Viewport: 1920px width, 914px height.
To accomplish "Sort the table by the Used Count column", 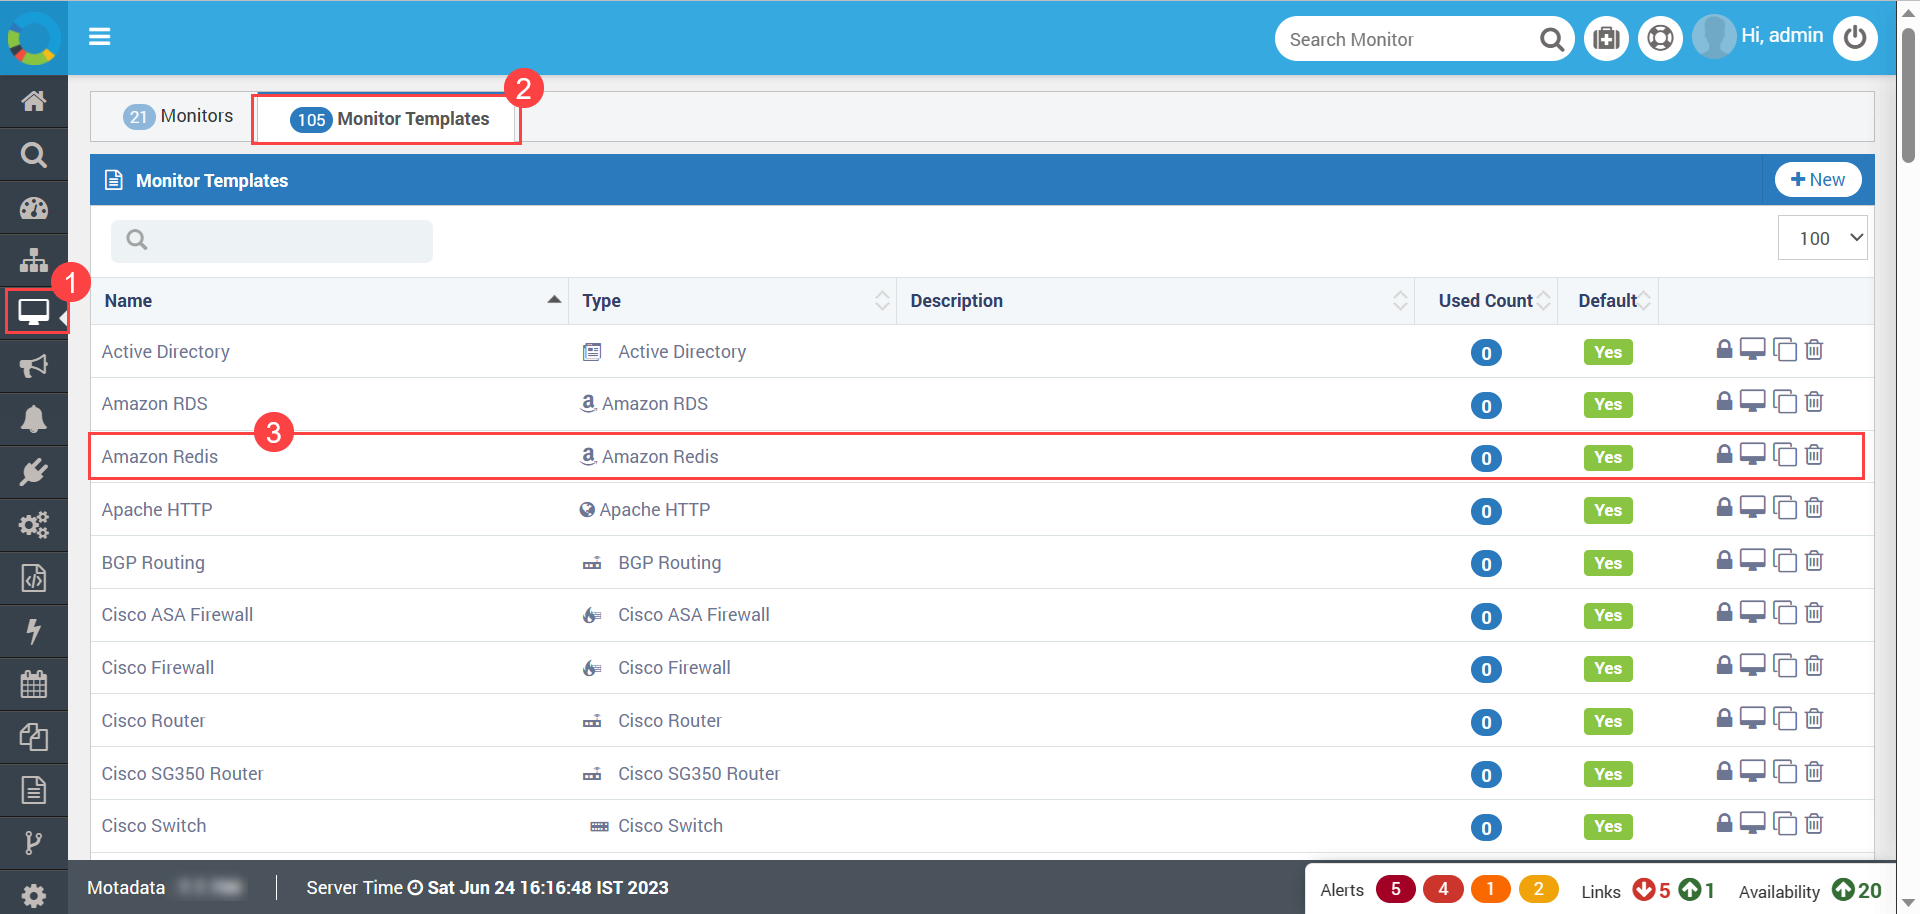I will coord(1486,301).
